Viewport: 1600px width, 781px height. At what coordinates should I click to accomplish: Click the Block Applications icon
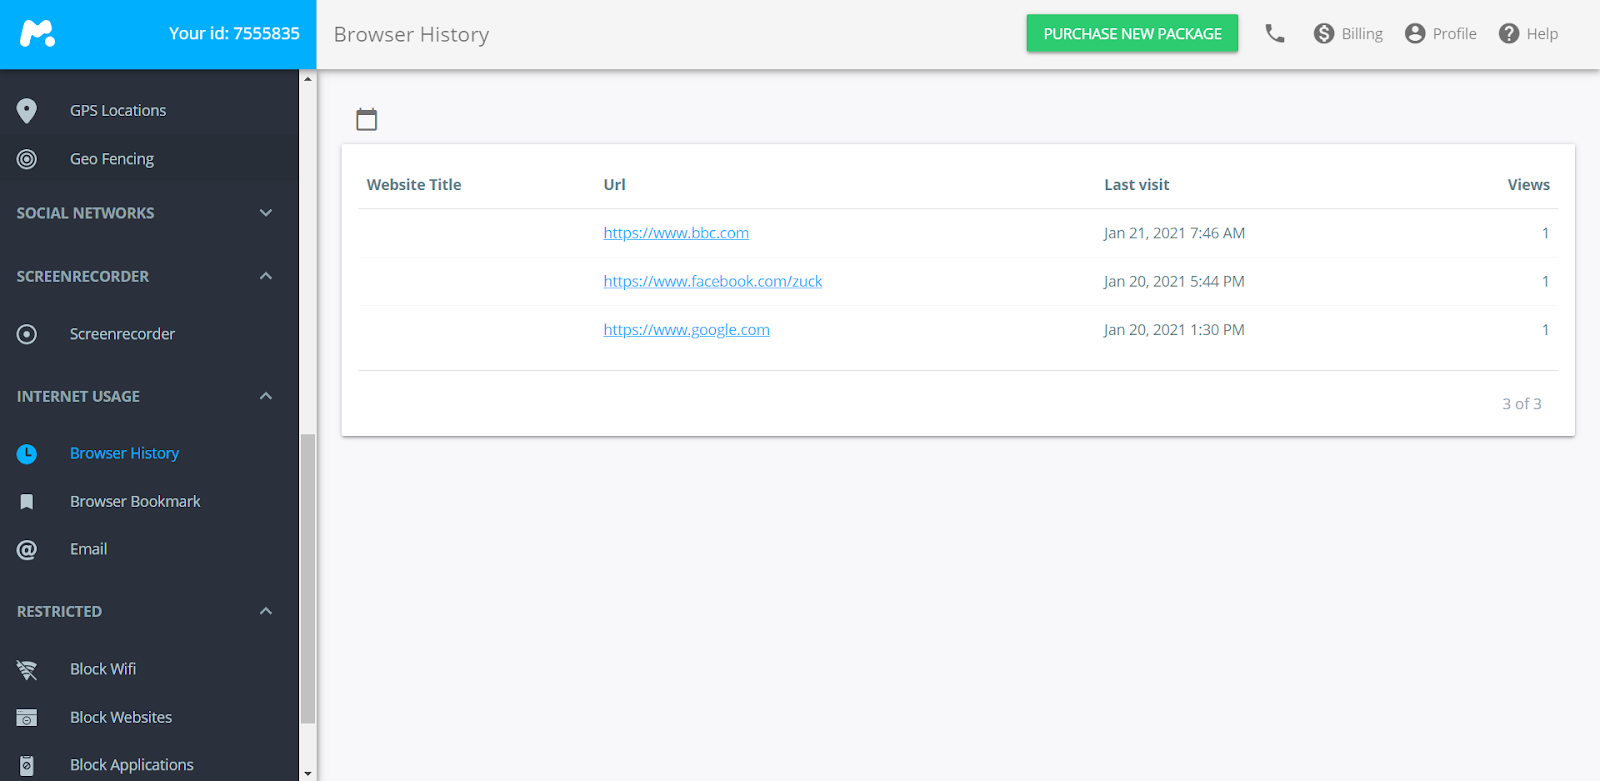click(27, 766)
